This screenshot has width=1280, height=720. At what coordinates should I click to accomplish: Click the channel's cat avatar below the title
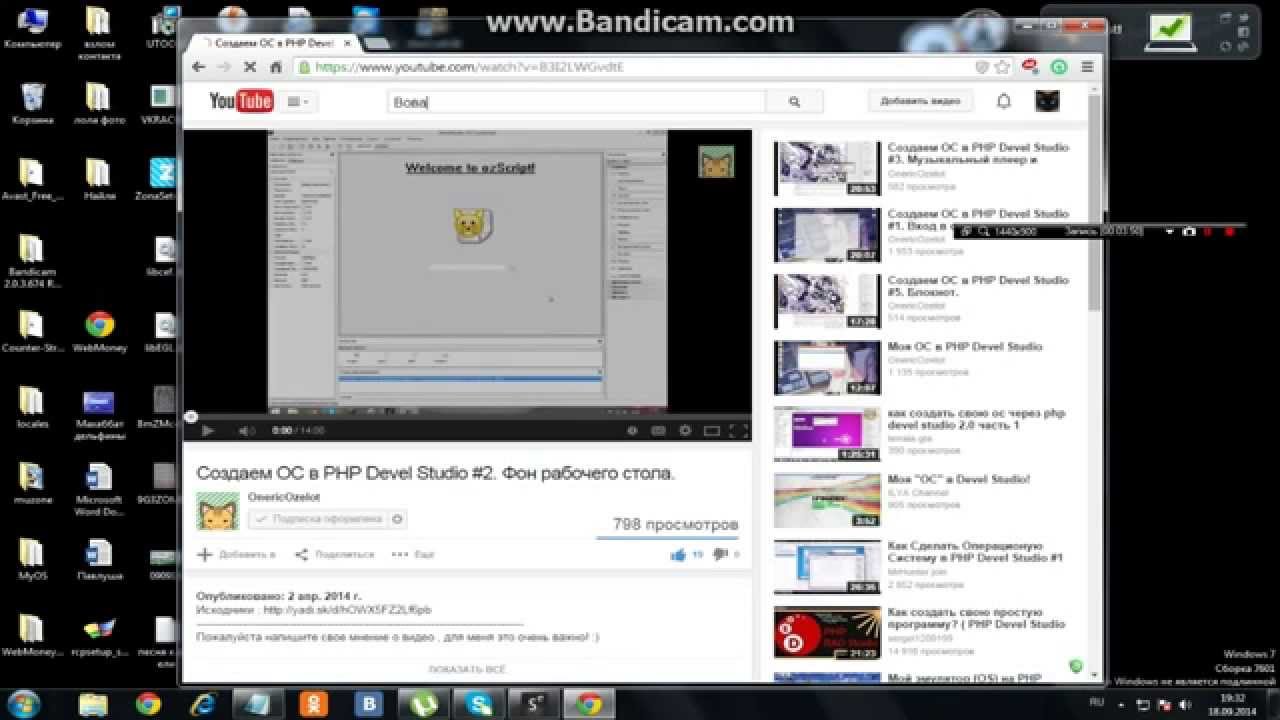tap(217, 511)
